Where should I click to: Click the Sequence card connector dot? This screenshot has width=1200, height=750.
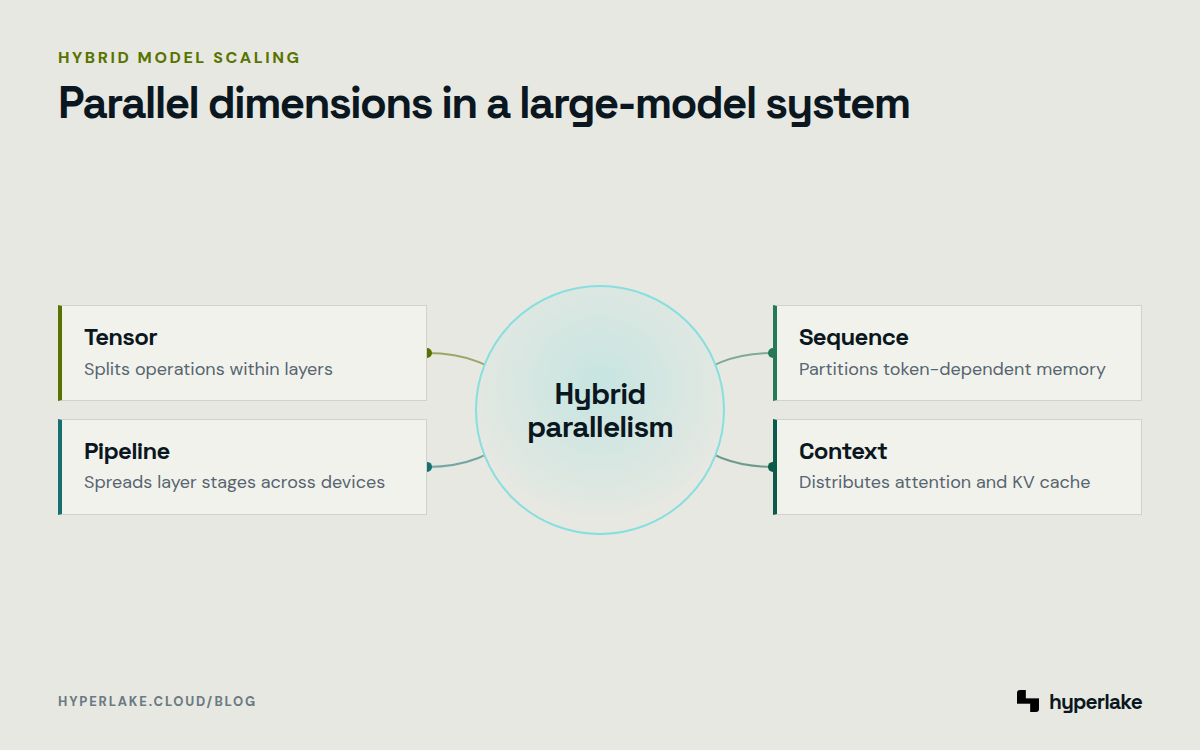point(772,353)
